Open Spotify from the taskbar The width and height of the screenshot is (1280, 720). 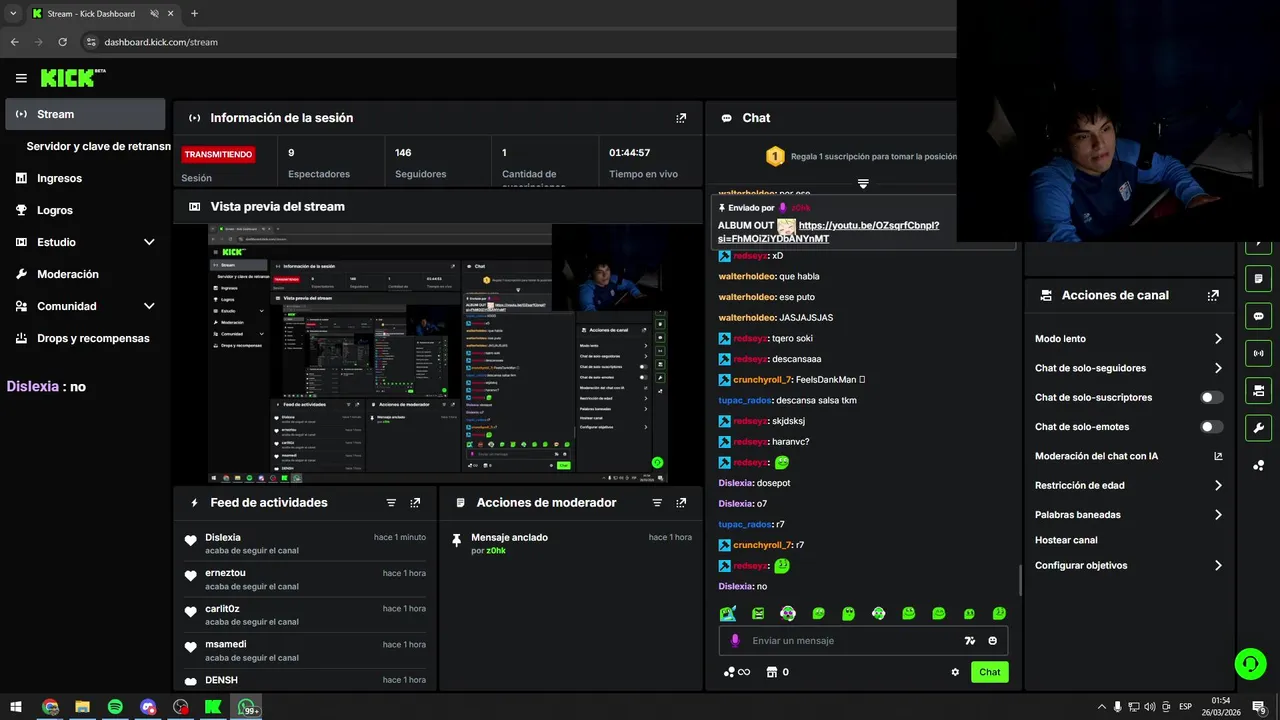coord(115,707)
